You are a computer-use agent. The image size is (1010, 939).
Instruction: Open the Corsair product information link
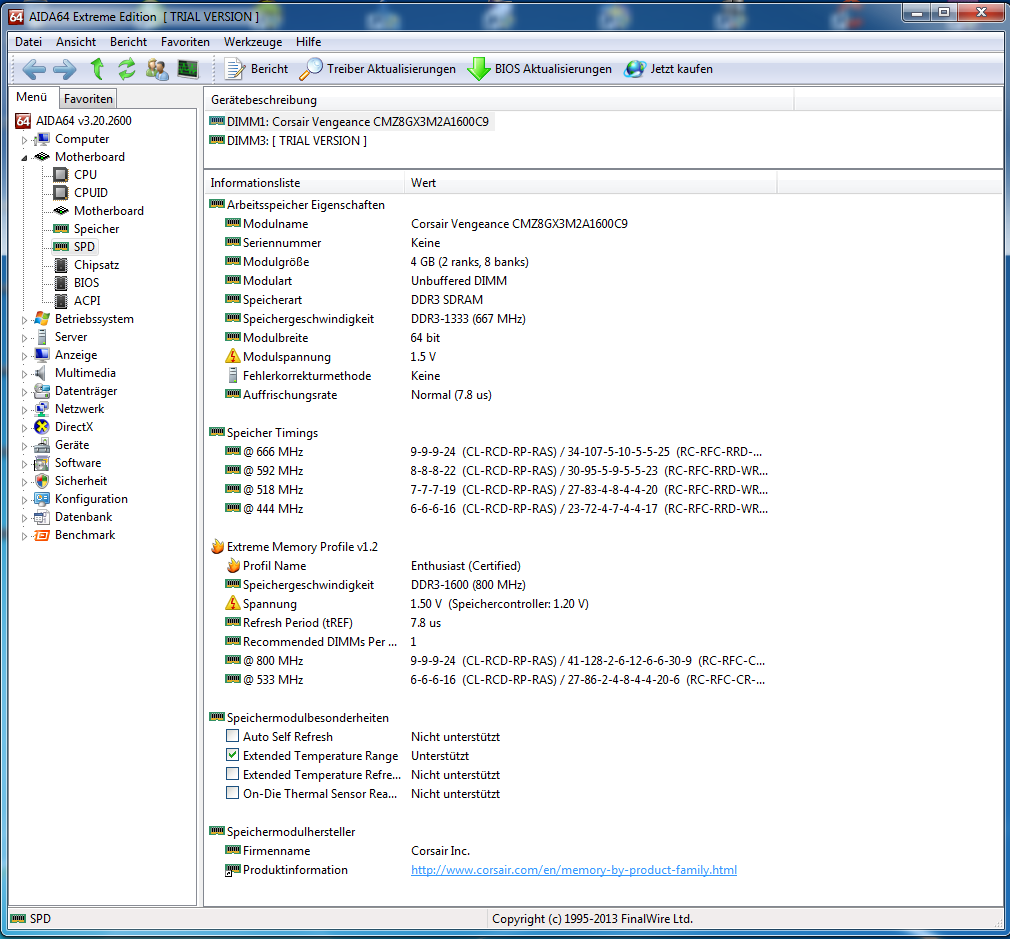click(x=574, y=870)
